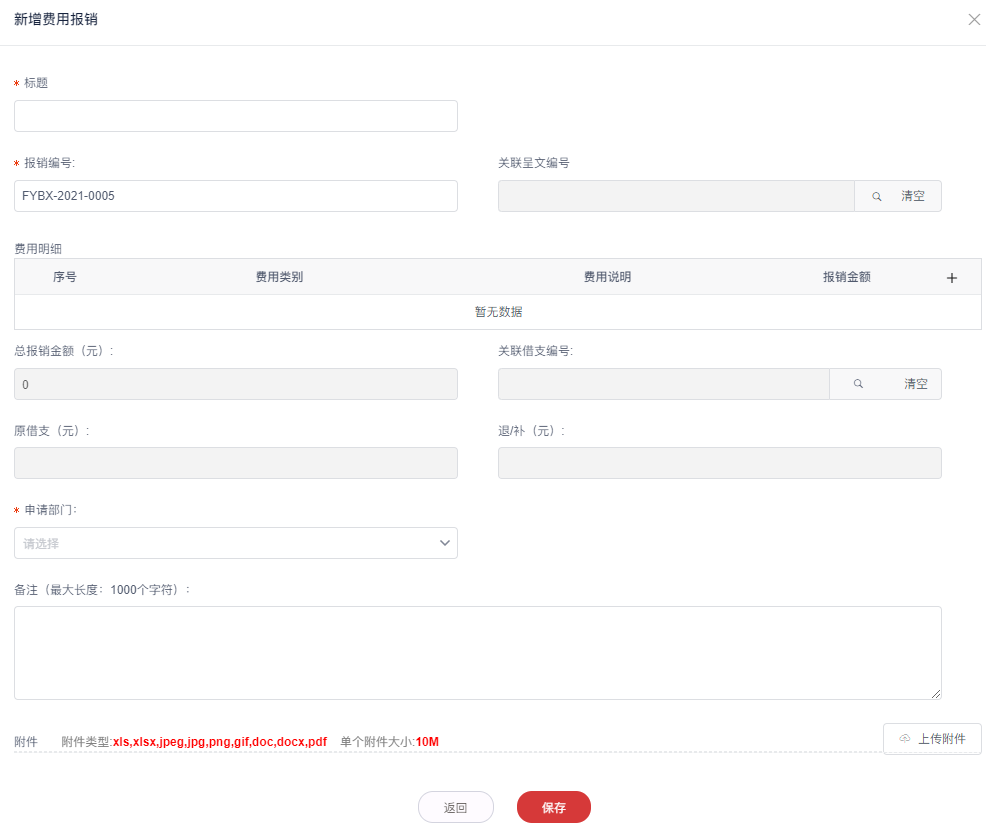The width and height of the screenshot is (986, 840).
Task: Add expense detail row with plus icon
Action: [951, 277]
